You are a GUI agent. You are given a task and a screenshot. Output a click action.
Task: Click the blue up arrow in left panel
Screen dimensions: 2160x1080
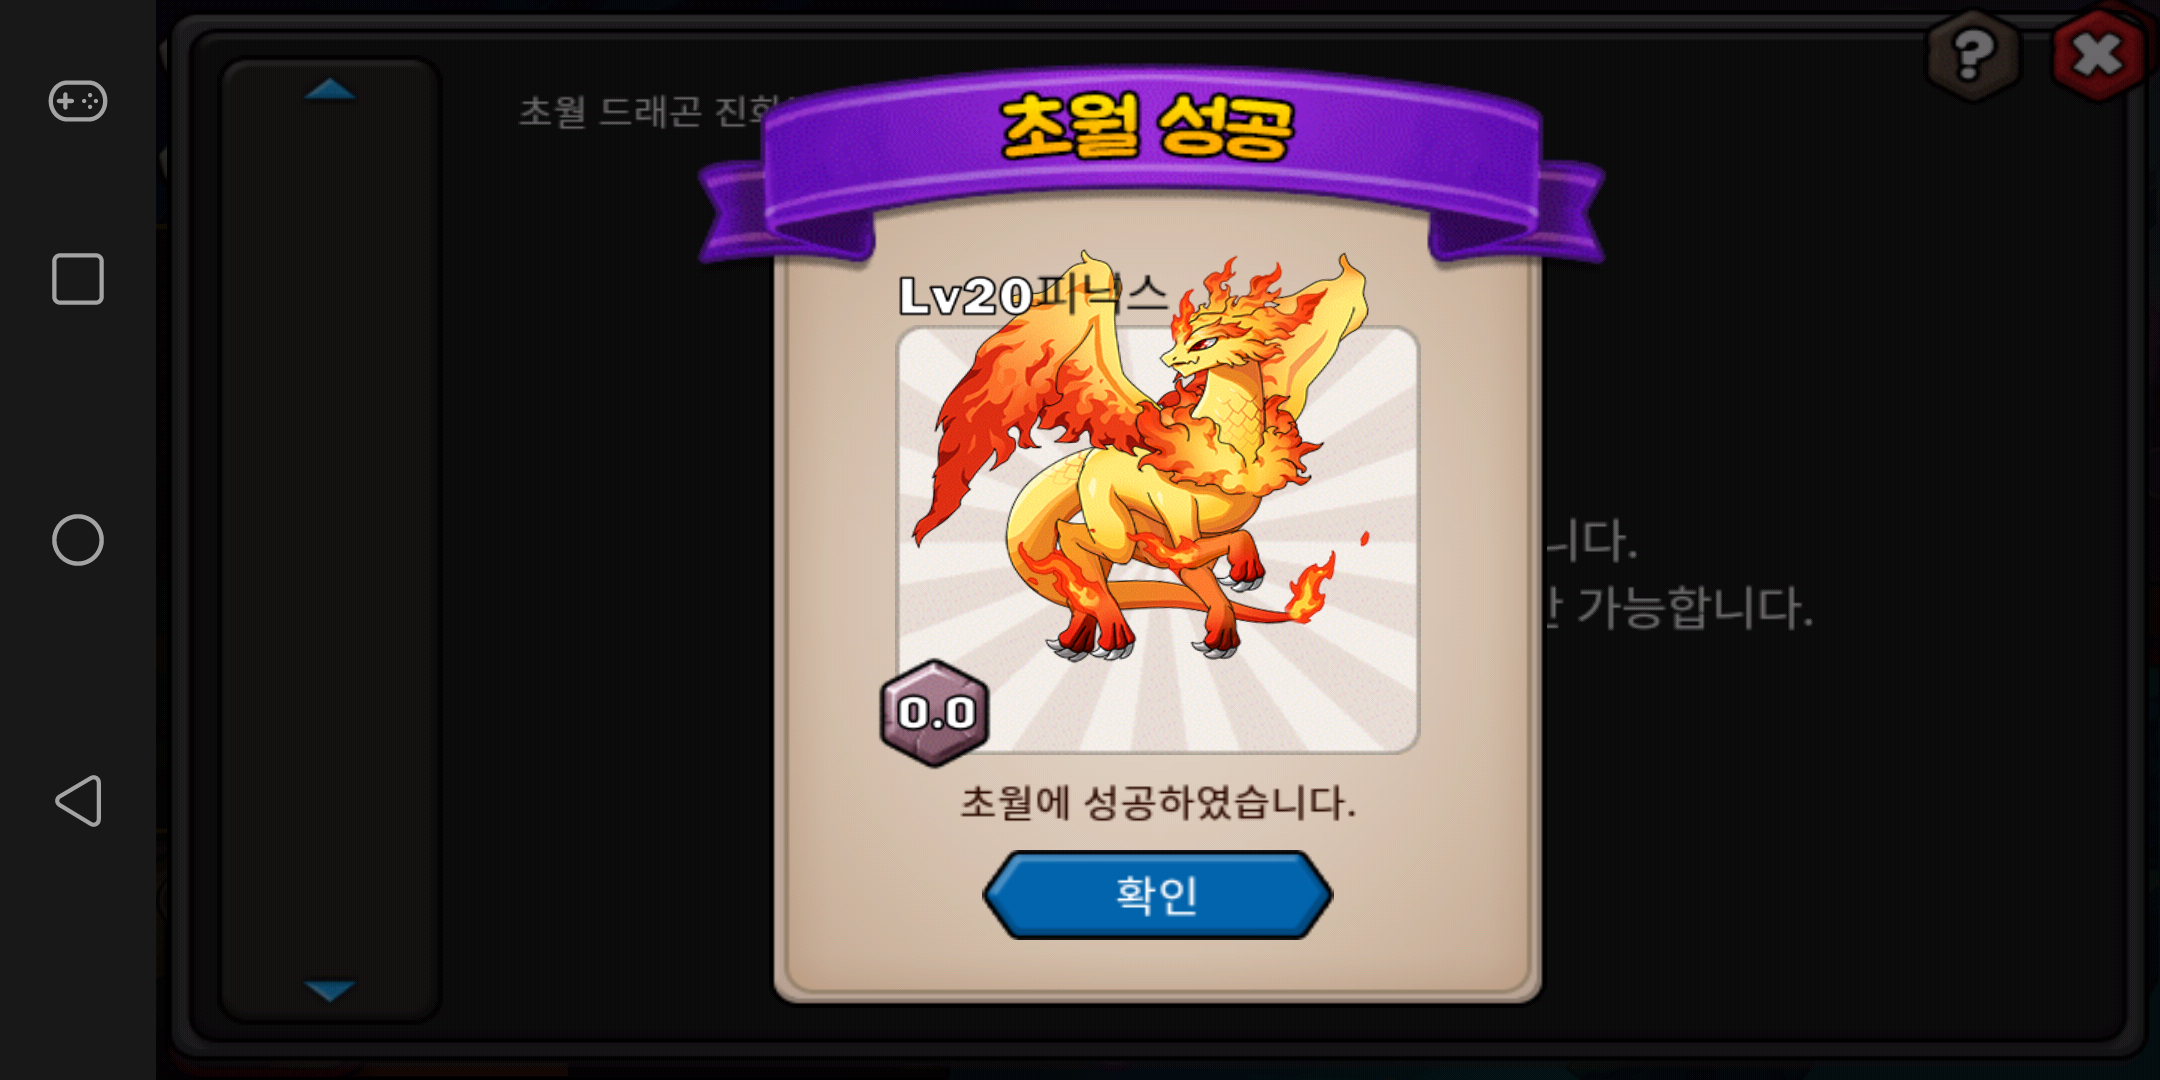pyautogui.click(x=330, y=90)
